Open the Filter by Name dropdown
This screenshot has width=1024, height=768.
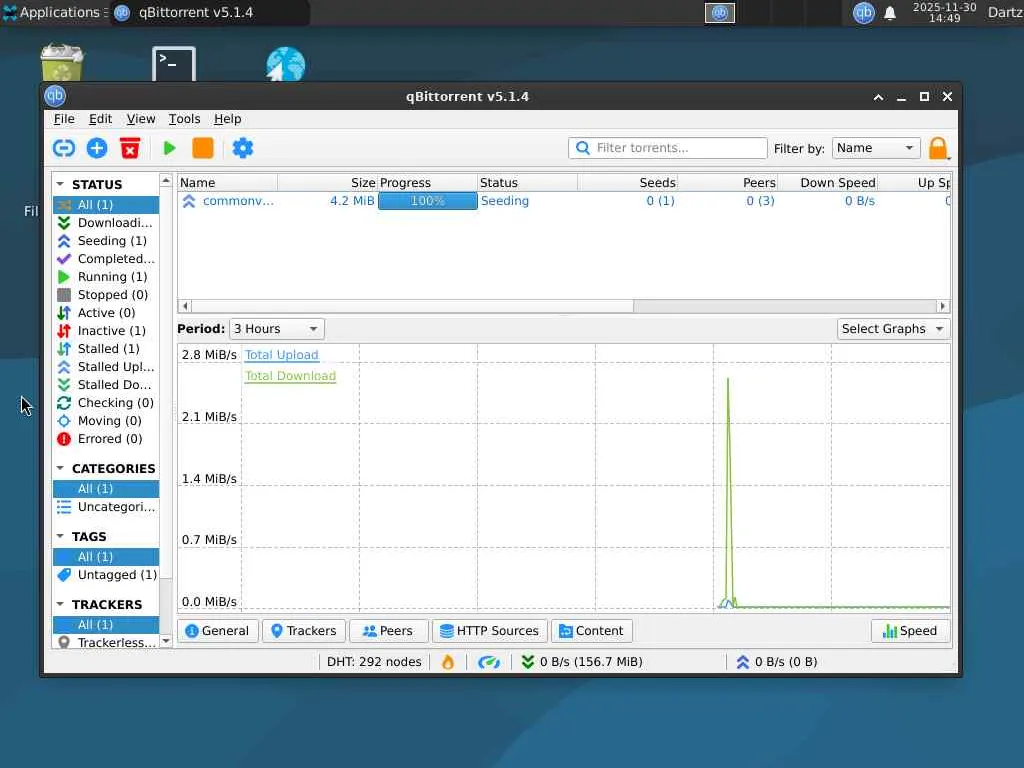[875, 148]
